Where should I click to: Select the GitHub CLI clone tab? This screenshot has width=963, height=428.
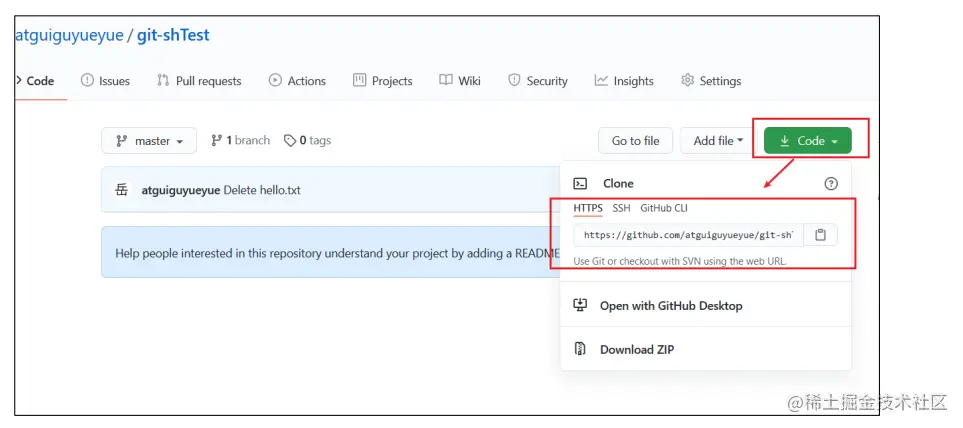664,208
